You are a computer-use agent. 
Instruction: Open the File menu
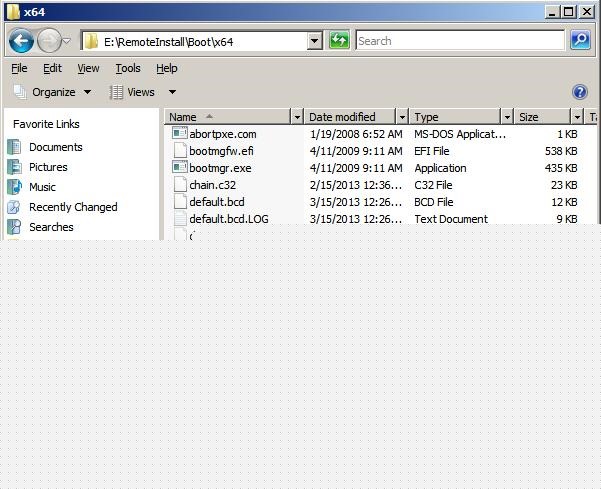click(19, 68)
